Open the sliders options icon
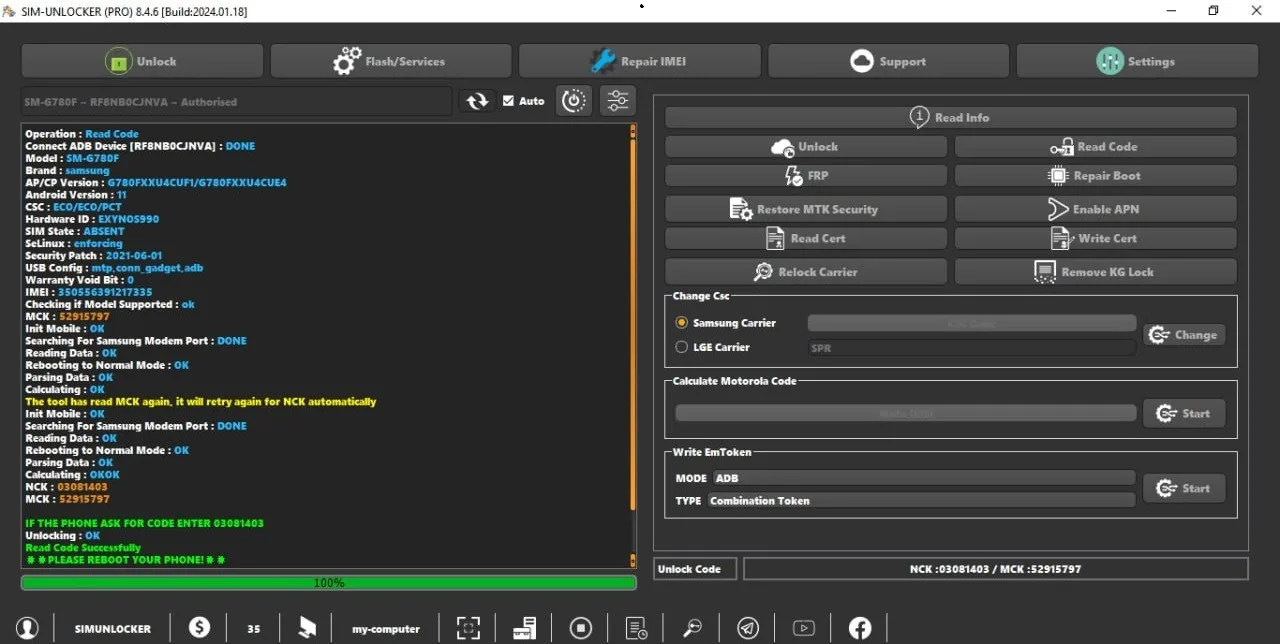The height and width of the screenshot is (644, 1280). tap(618, 101)
